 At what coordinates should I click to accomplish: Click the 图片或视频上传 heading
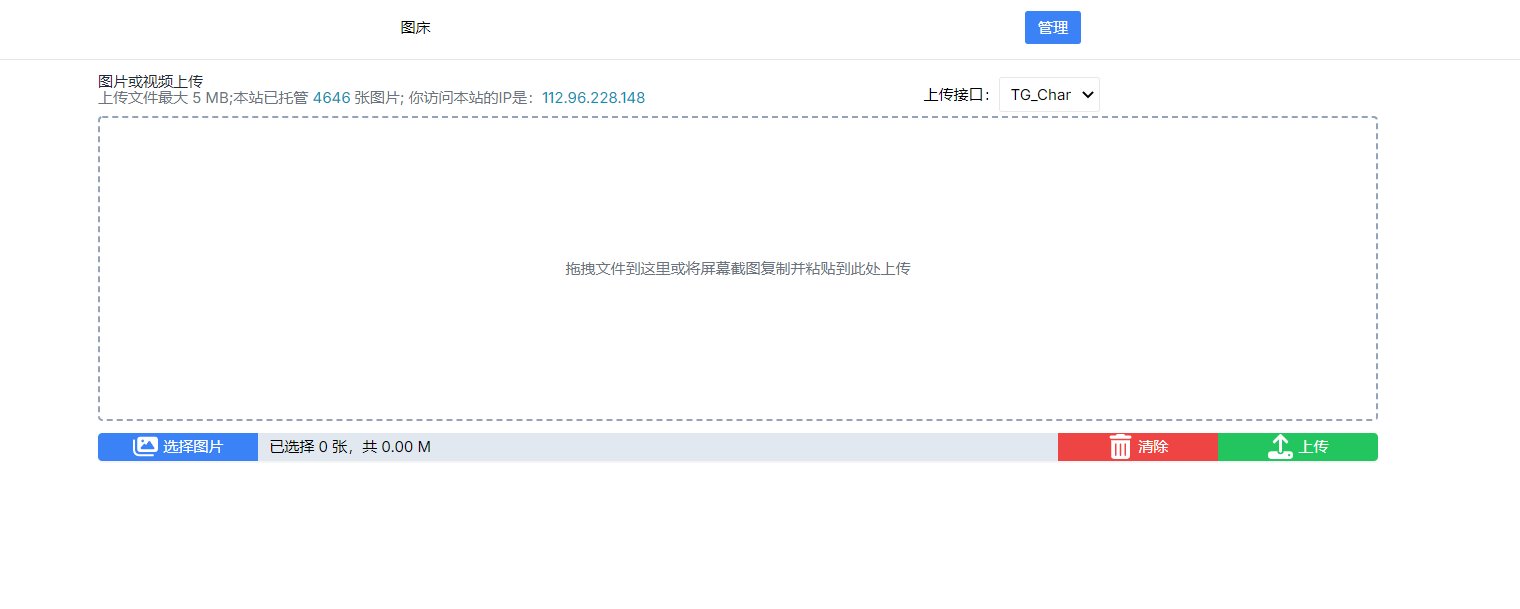150,81
